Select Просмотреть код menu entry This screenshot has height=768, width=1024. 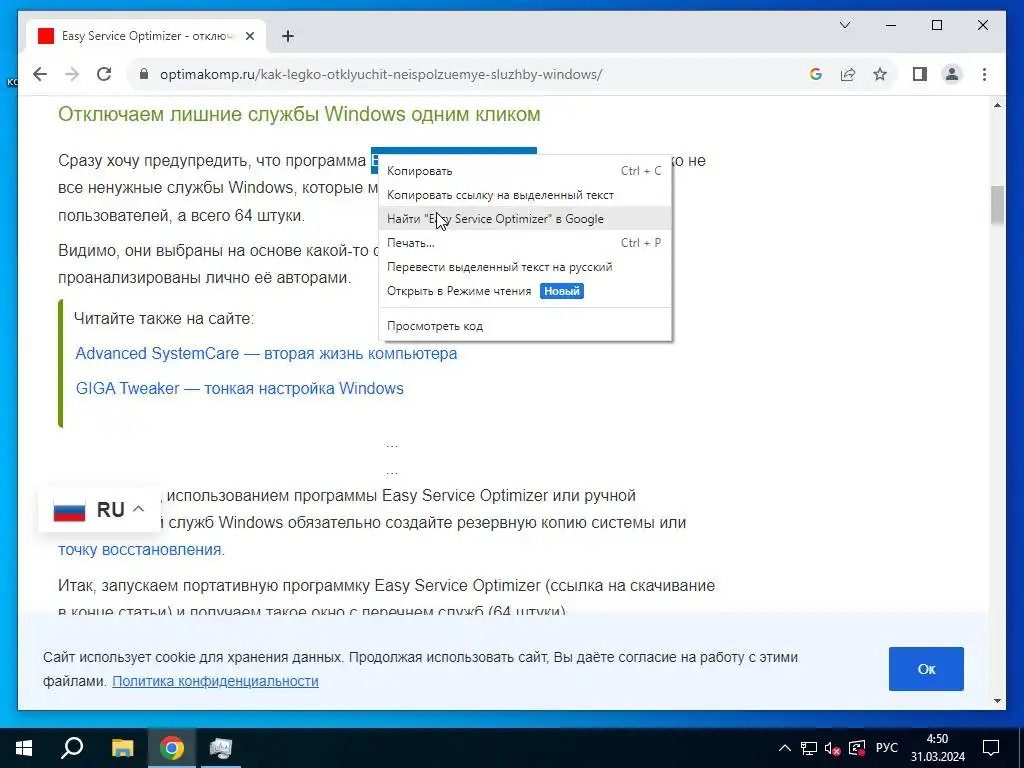(x=525, y=326)
